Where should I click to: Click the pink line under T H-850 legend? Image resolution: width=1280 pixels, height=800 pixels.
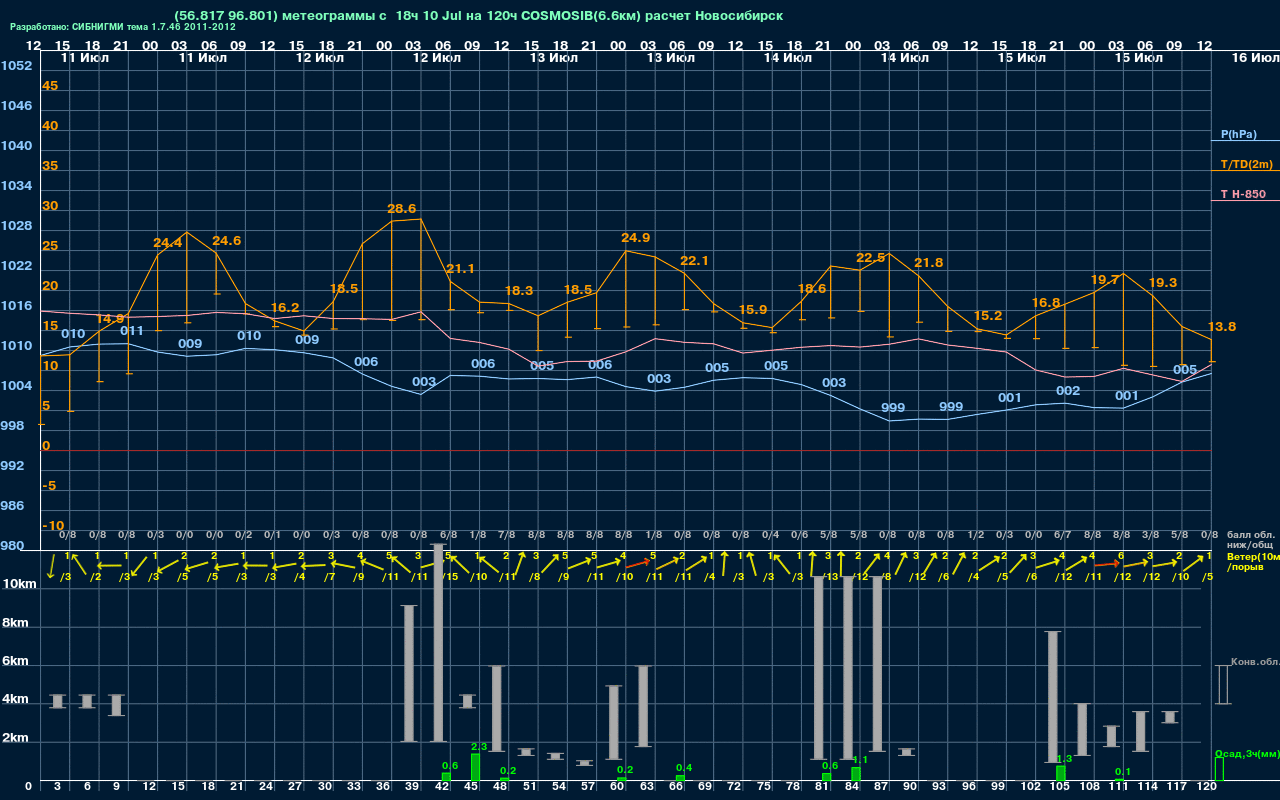[1245, 201]
